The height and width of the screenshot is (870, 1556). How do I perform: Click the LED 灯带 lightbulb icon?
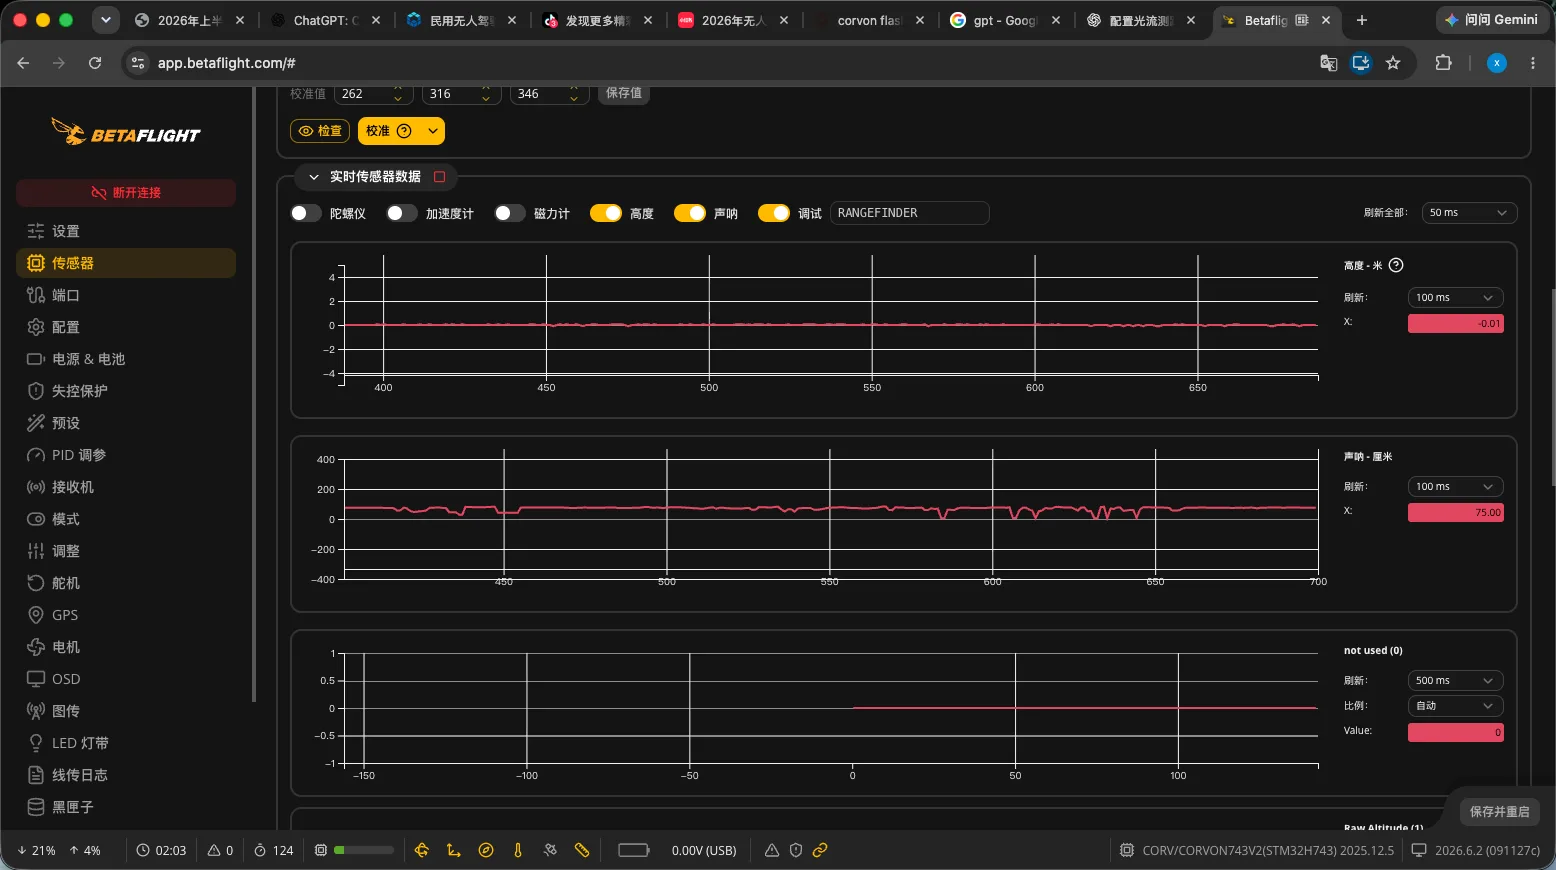coord(36,743)
